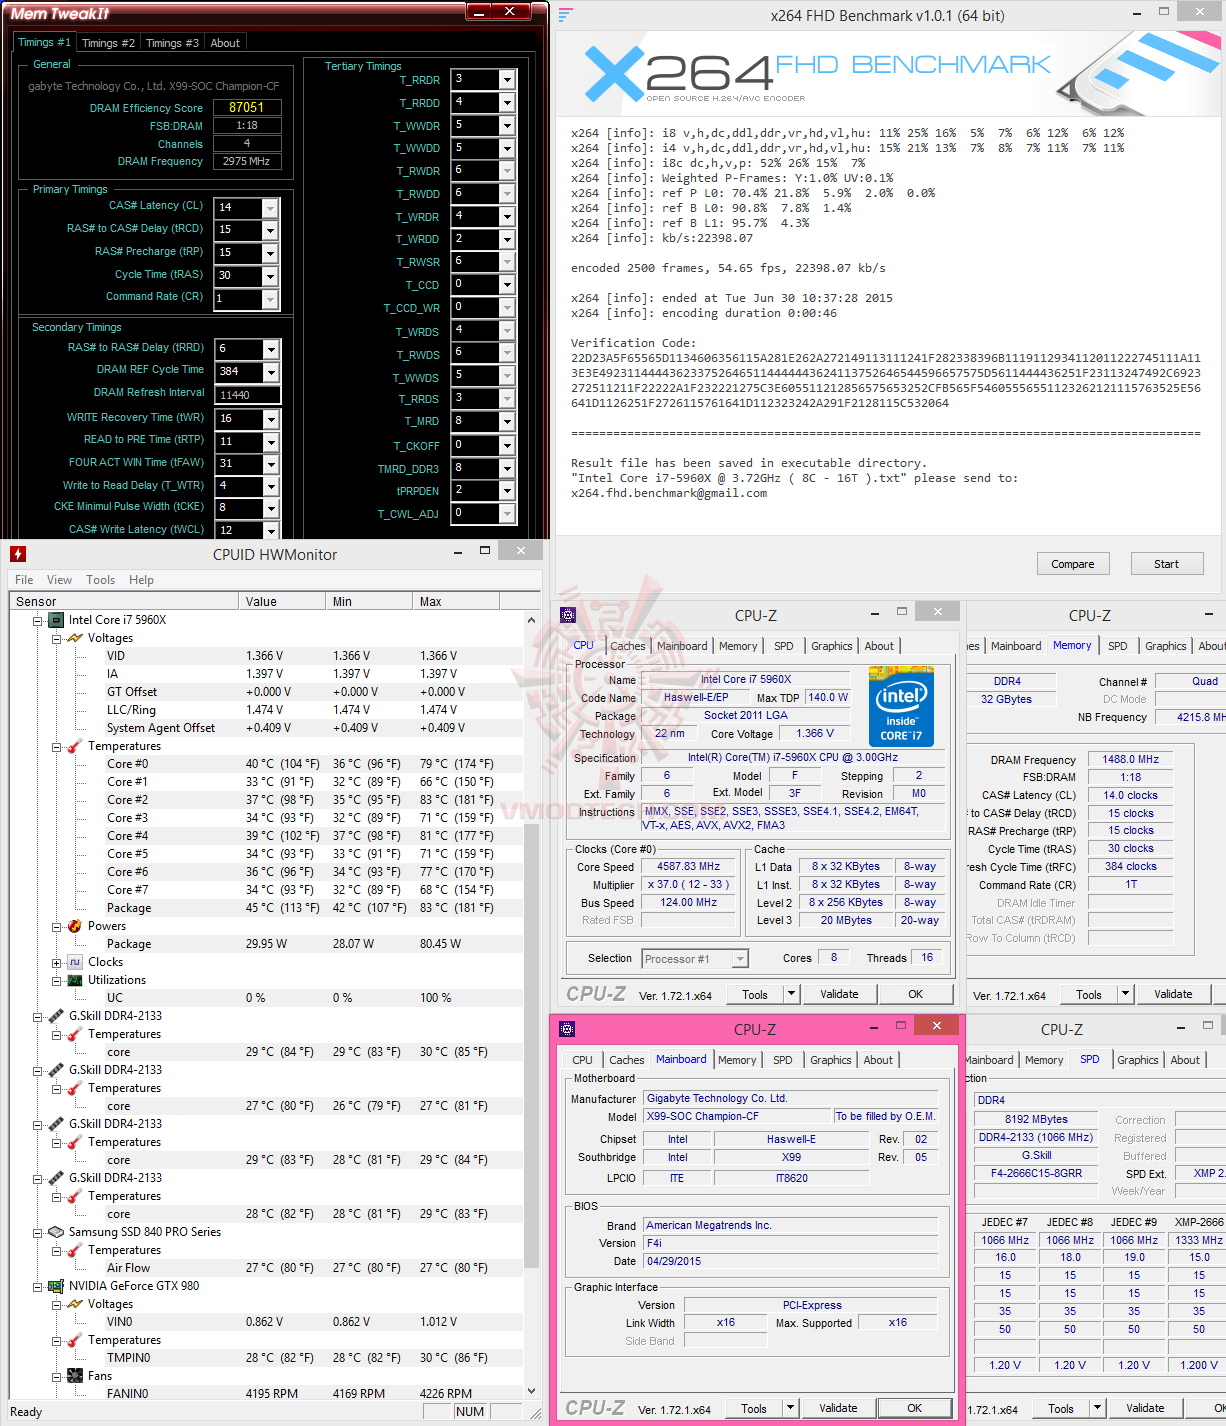Switch to SPD tab in CPU-Z CPU window
The image size is (1226, 1426).
[x=784, y=646]
